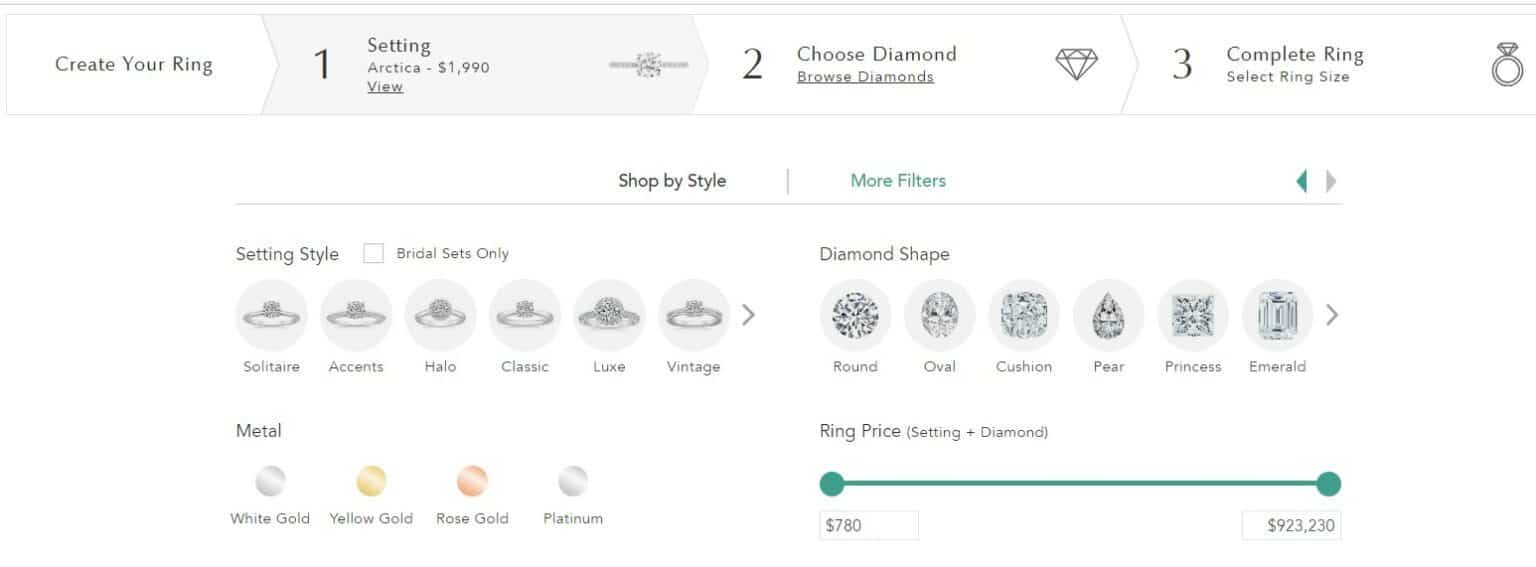The width and height of the screenshot is (1536, 567).
Task: Select the Solitaire setting style icon
Action: click(271, 315)
